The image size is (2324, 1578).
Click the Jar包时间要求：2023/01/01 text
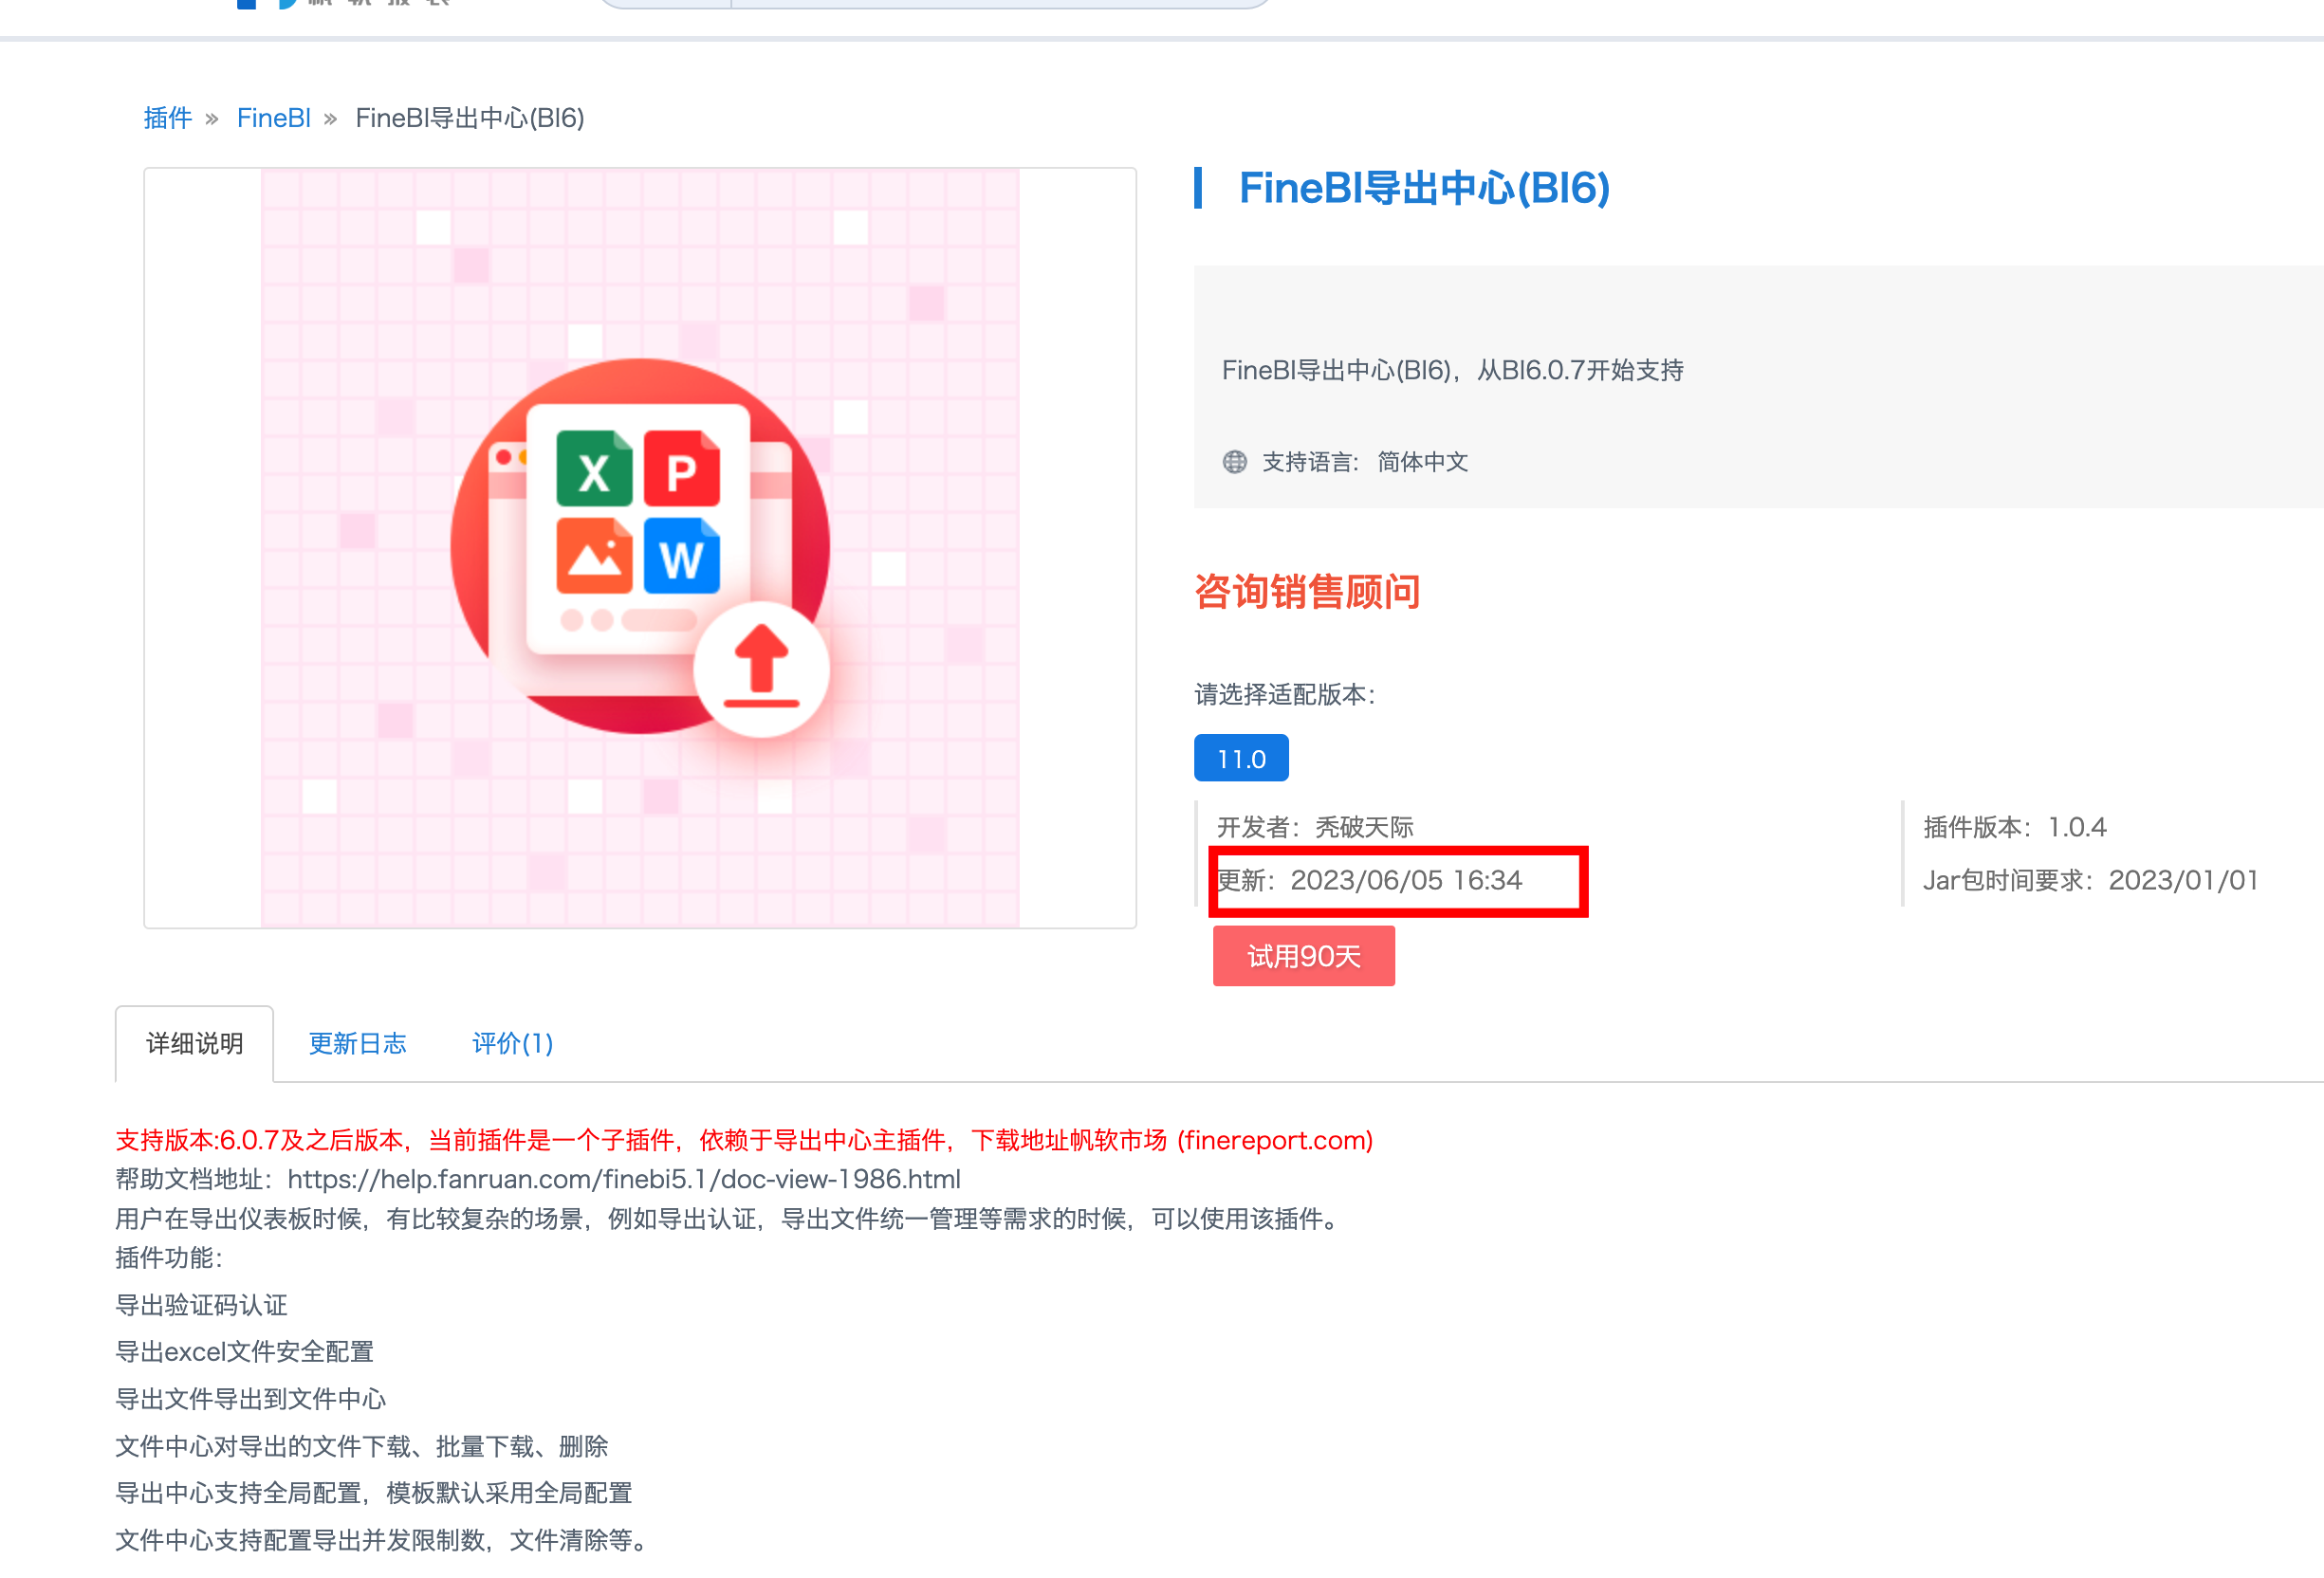coord(2090,880)
